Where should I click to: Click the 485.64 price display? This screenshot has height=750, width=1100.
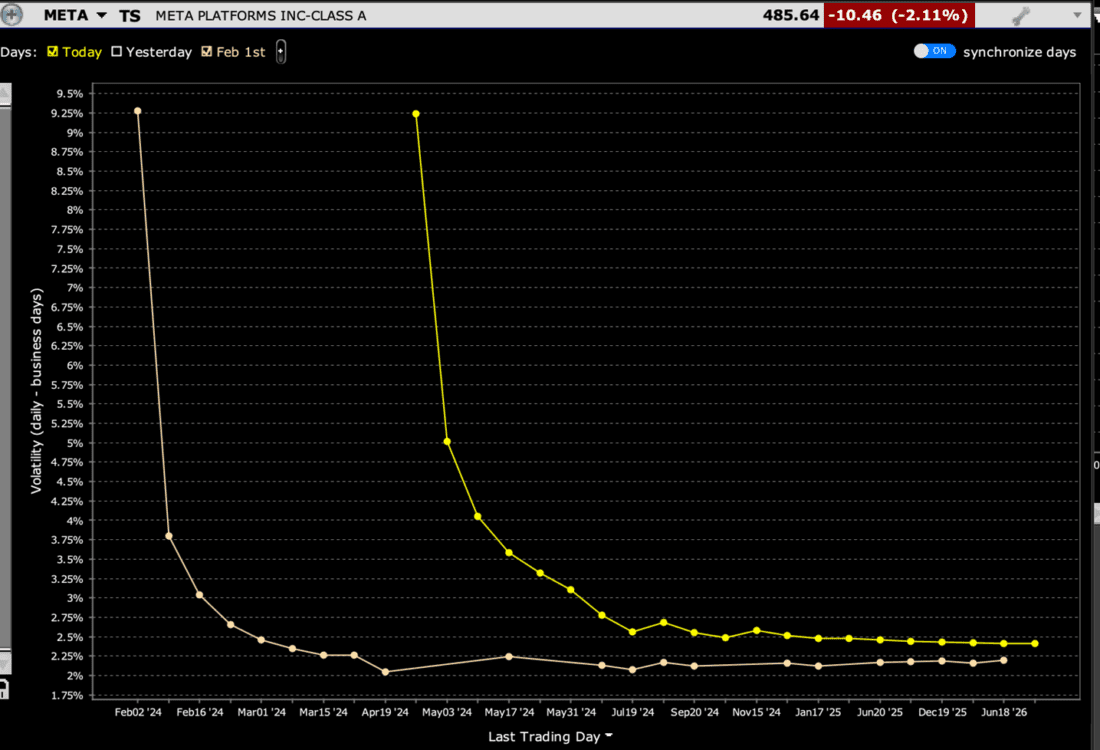790,15
